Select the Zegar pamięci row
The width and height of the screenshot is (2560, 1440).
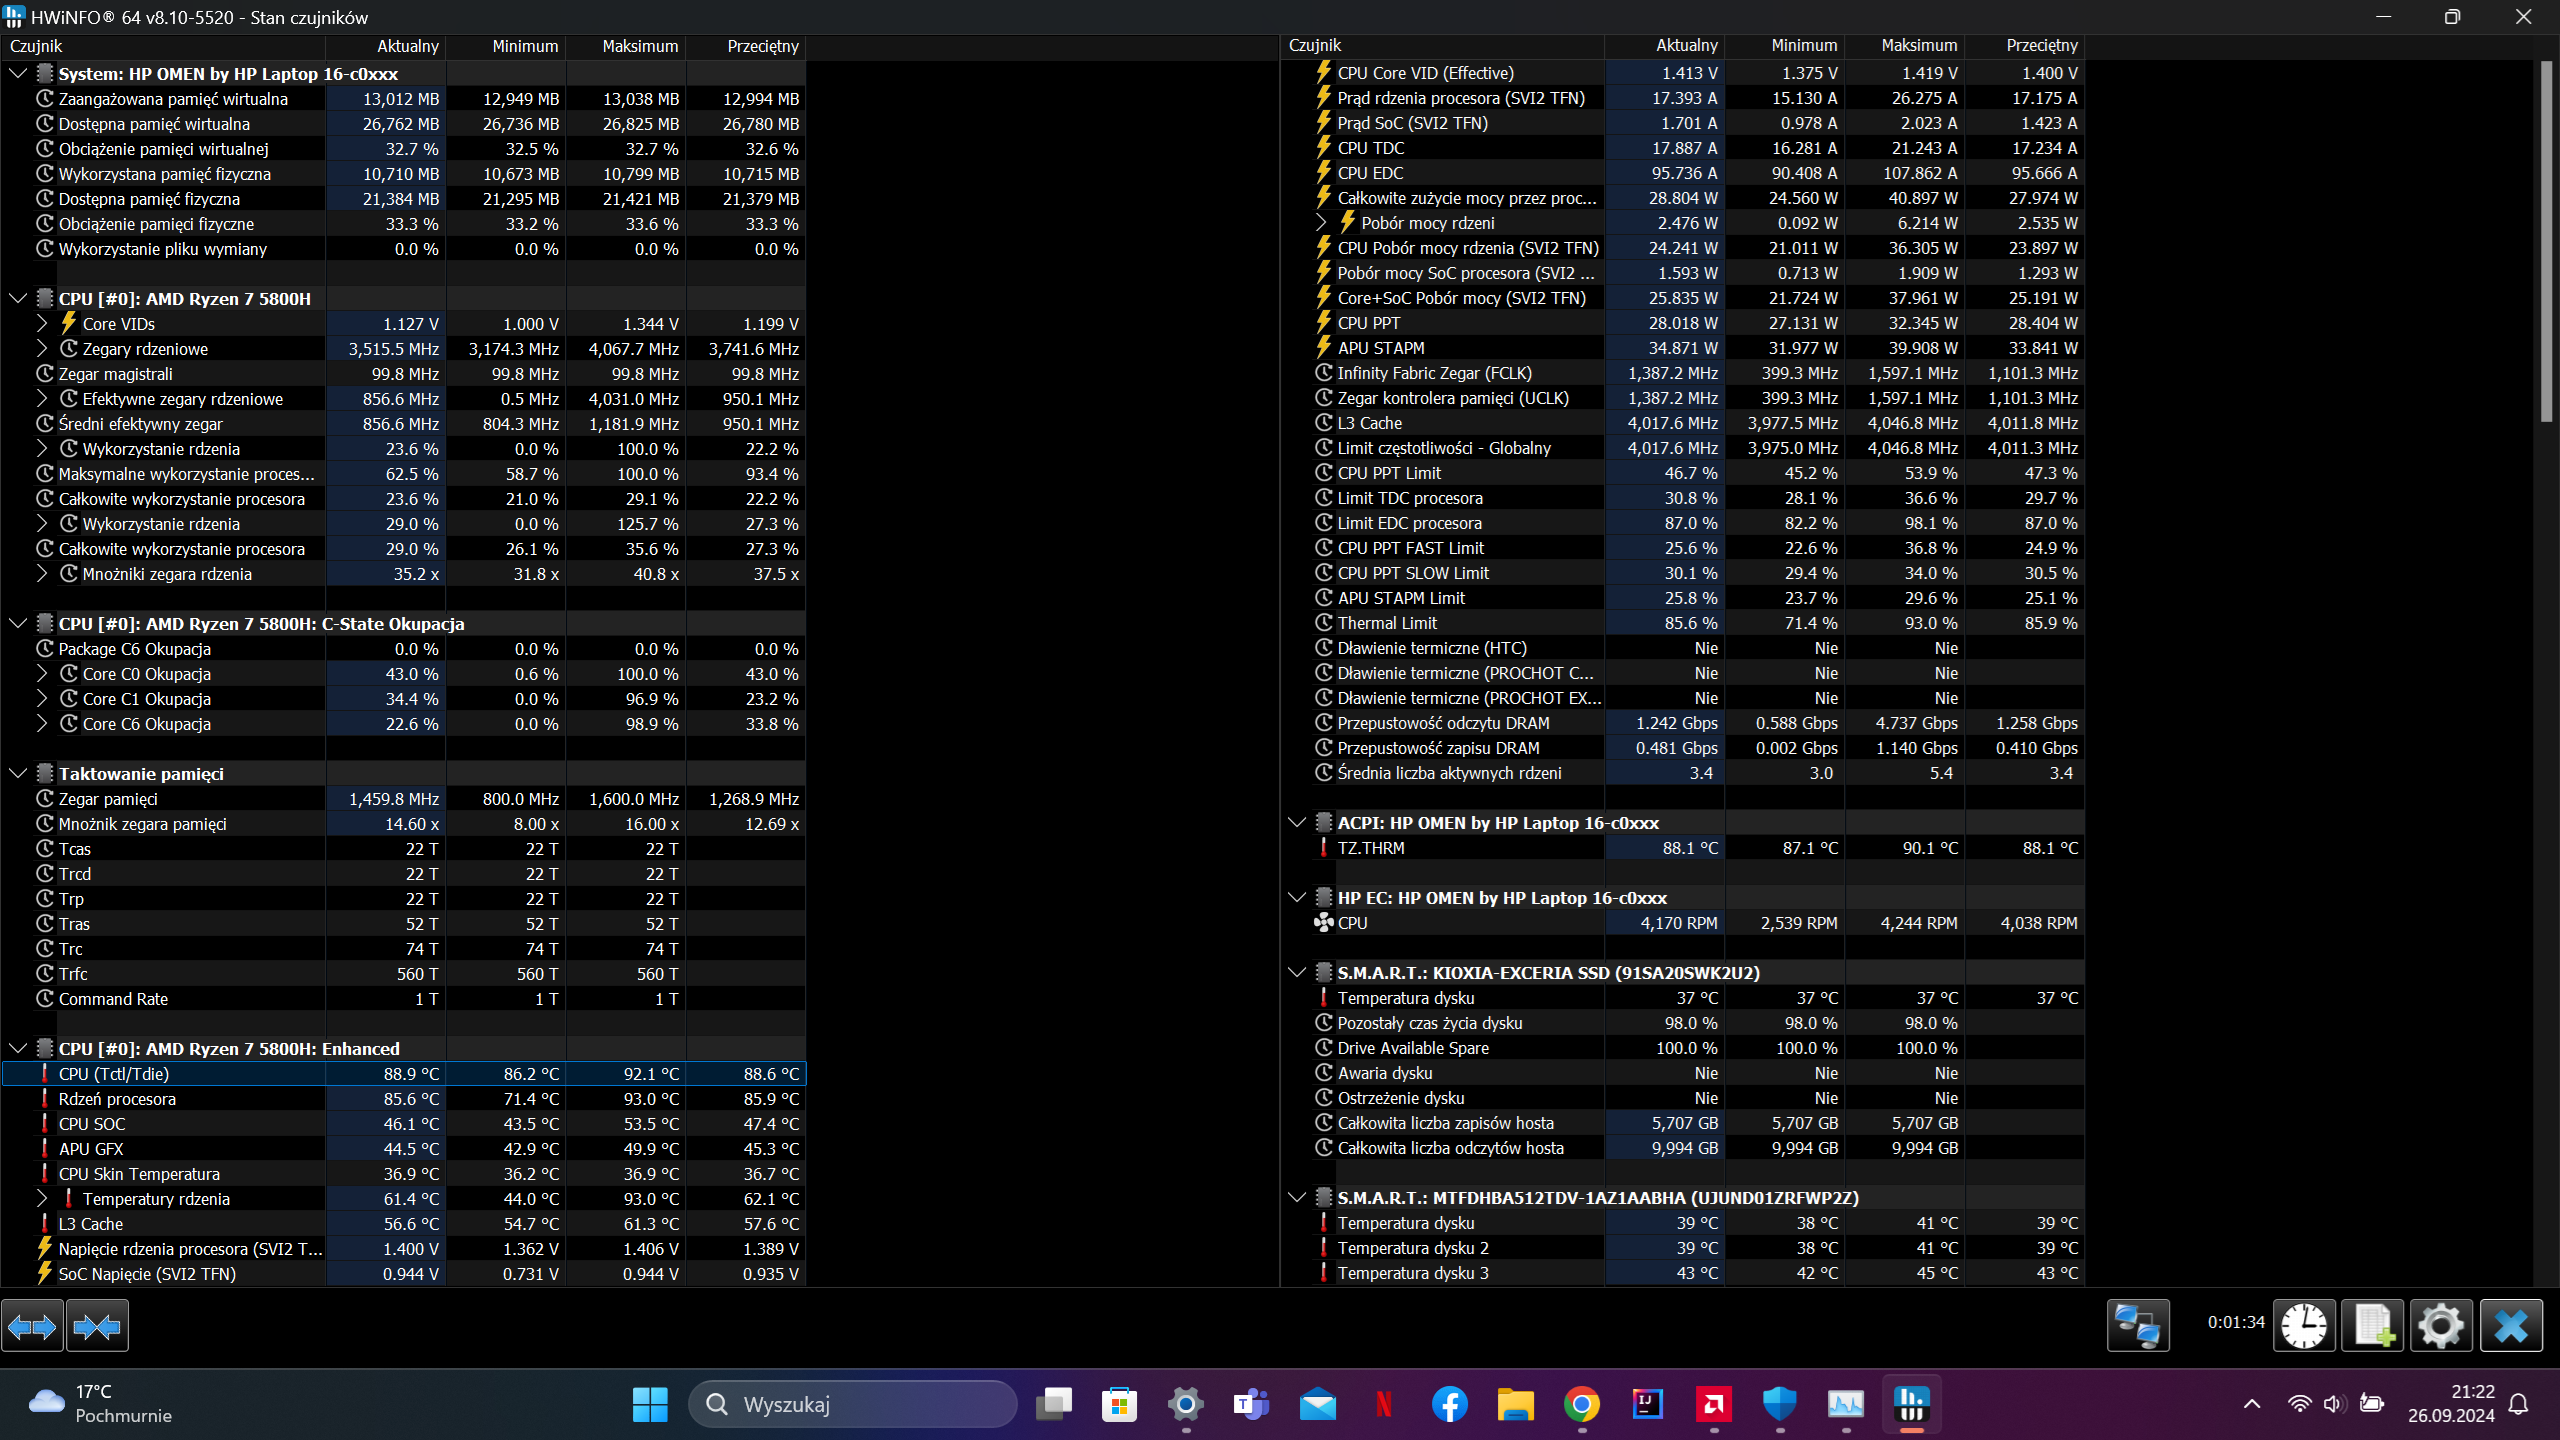click(404, 799)
